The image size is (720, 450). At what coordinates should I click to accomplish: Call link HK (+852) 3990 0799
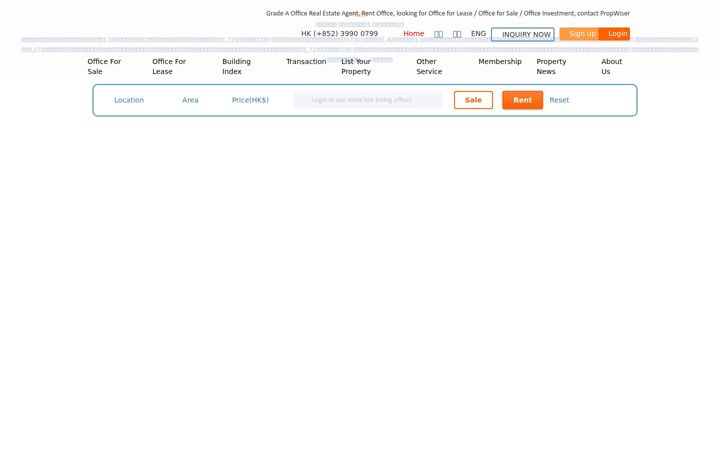click(339, 34)
